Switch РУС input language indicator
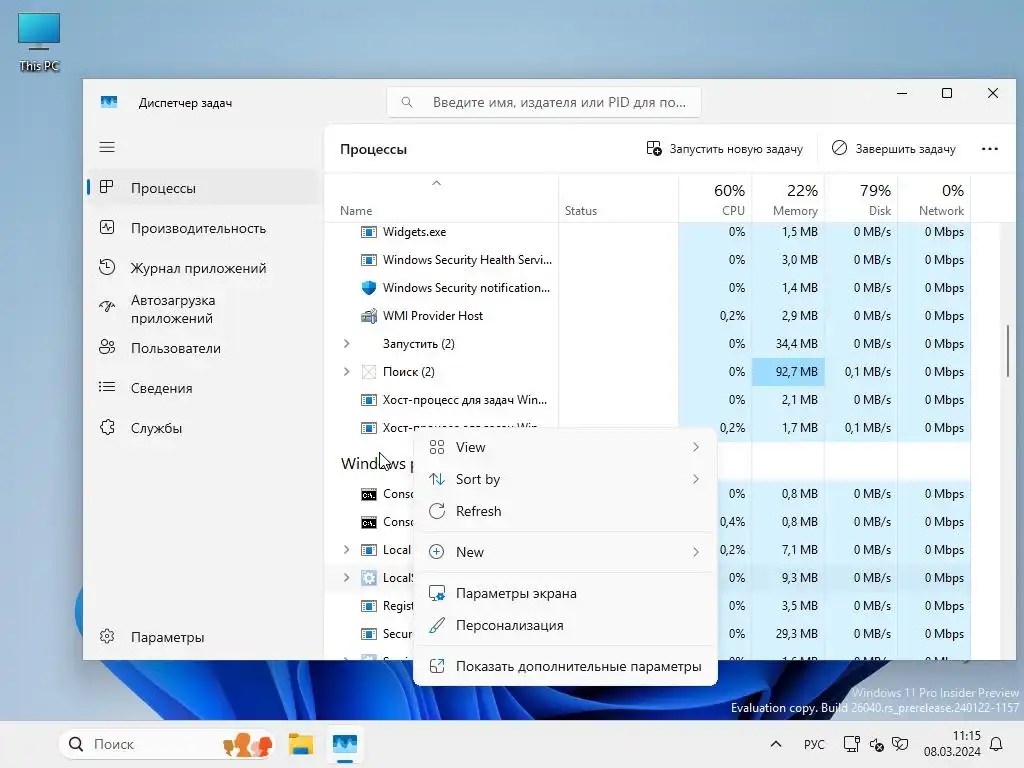The height and width of the screenshot is (768, 1024). (814, 744)
